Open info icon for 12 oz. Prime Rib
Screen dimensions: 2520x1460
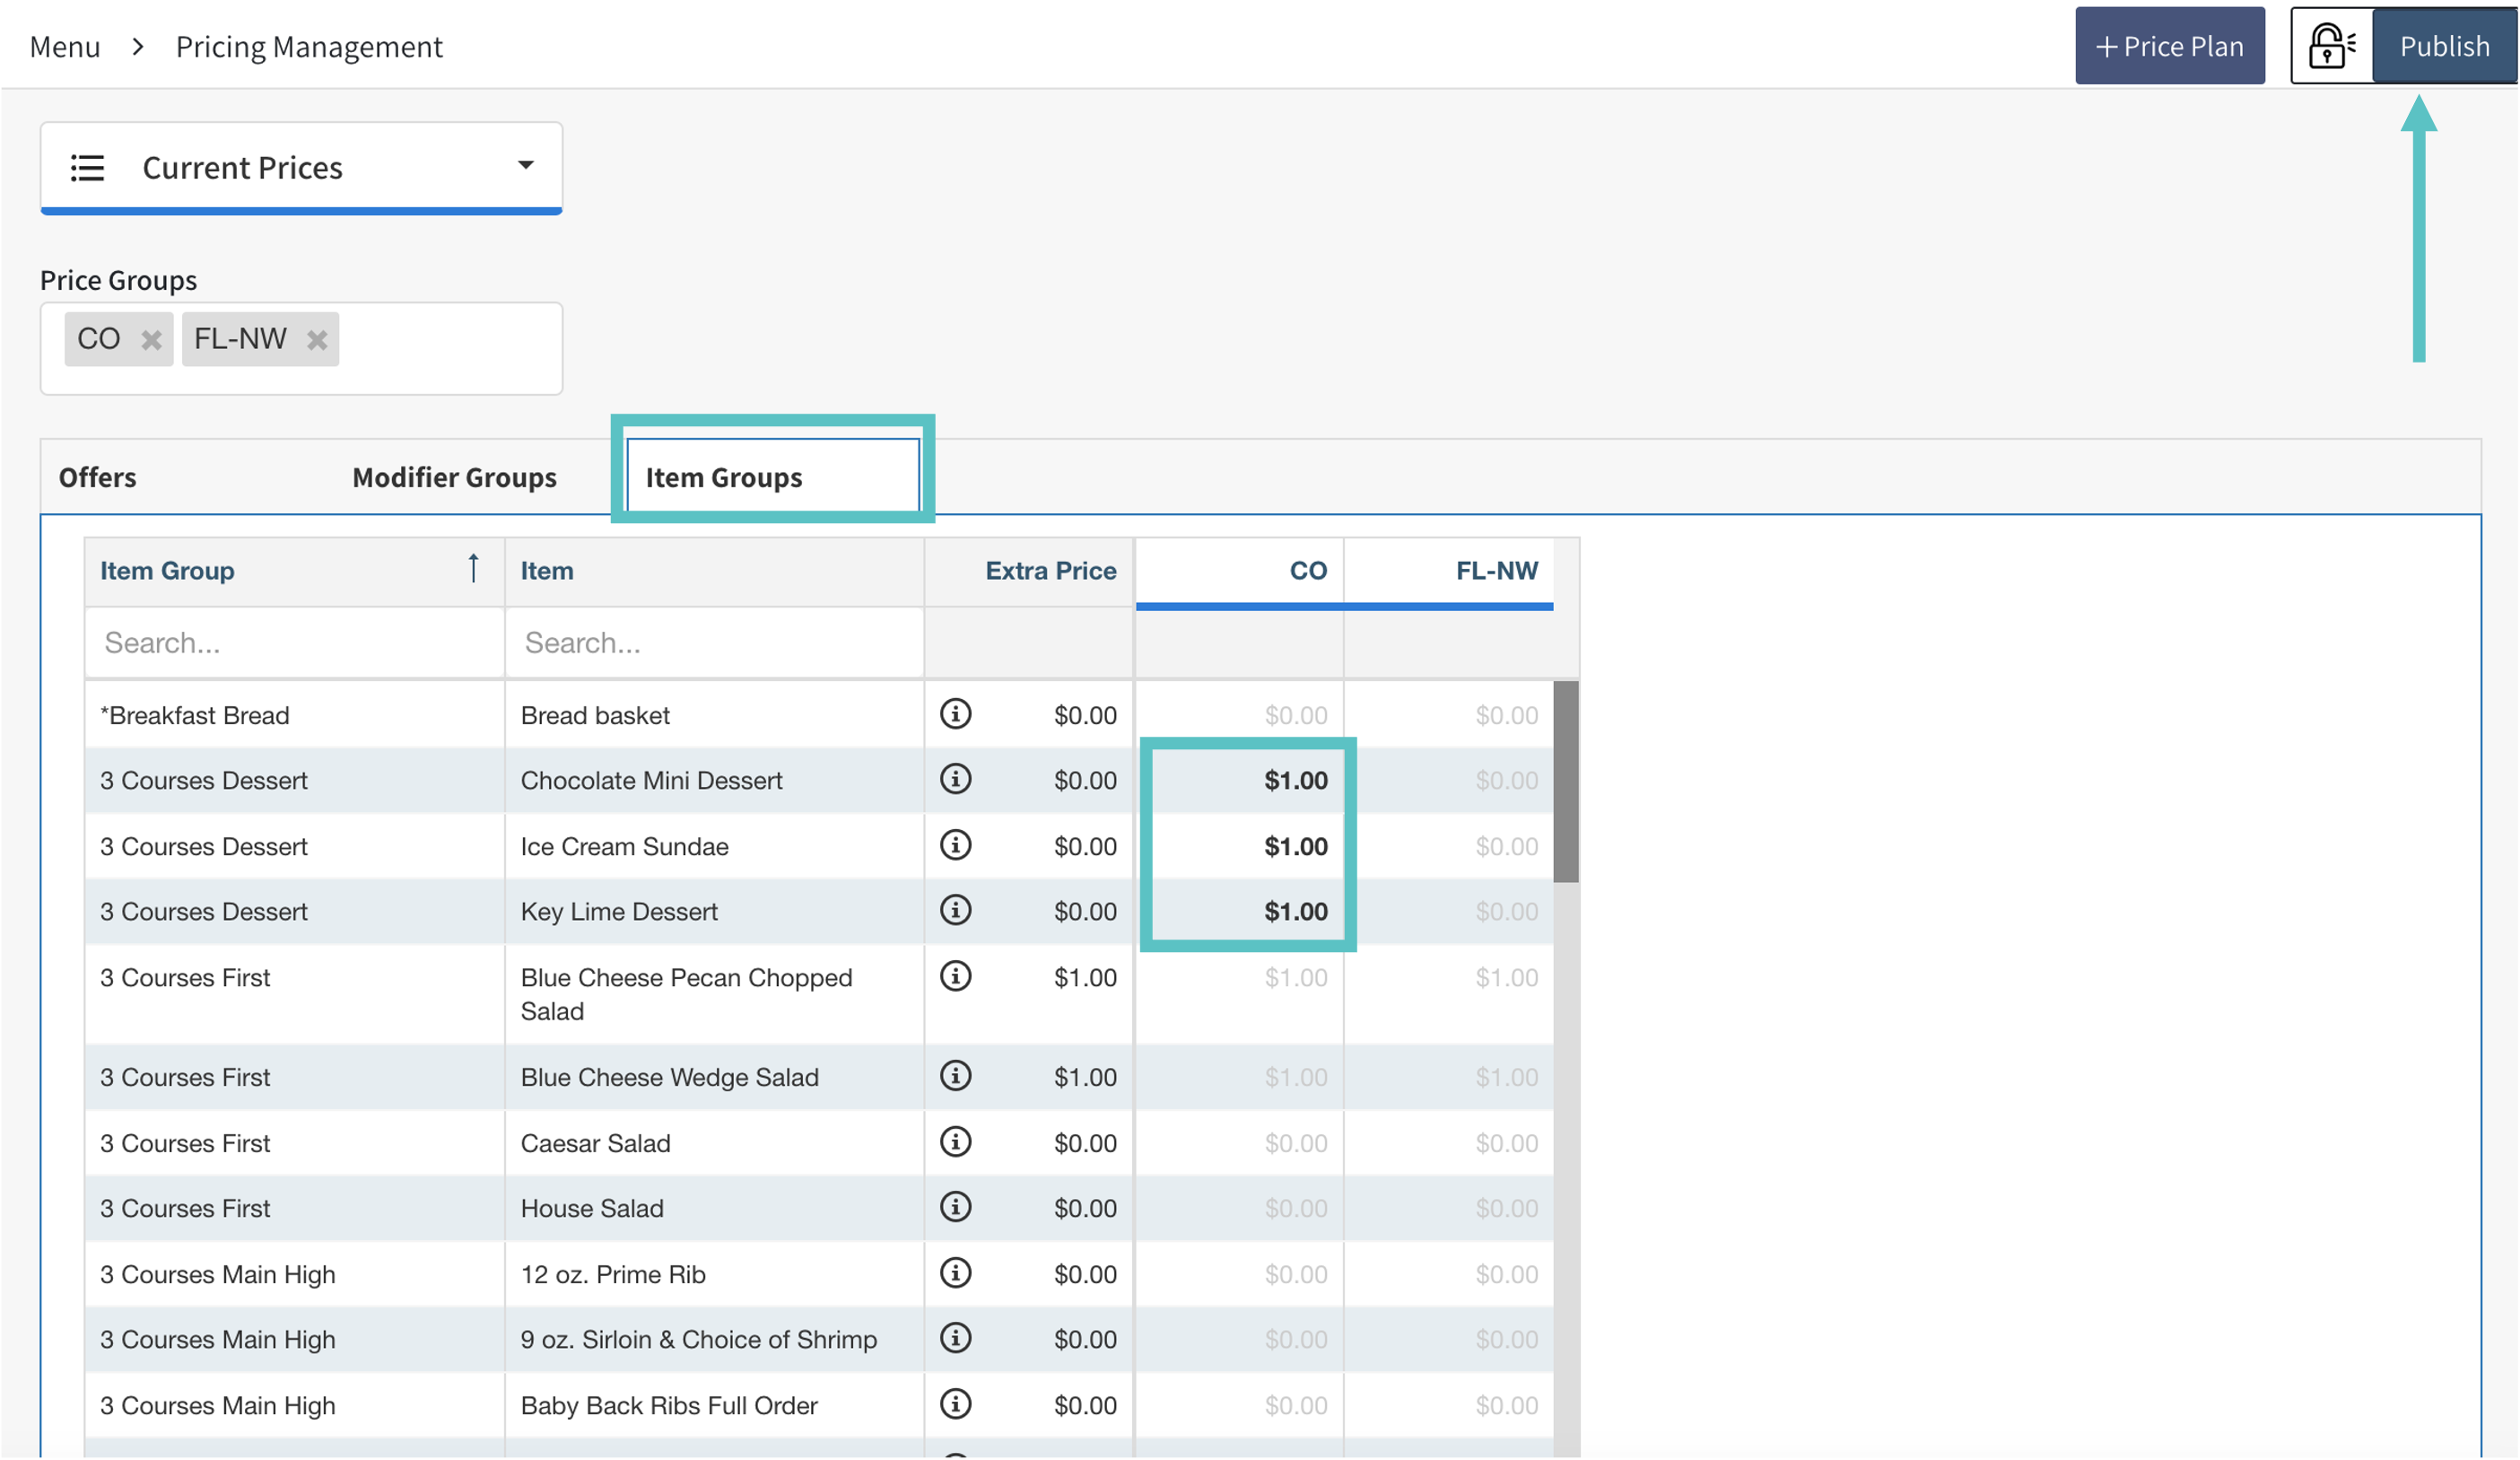(955, 1273)
